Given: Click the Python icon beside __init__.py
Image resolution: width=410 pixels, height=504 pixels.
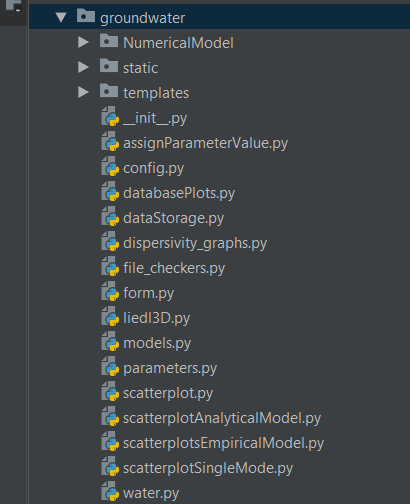Looking at the screenshot, I should (x=110, y=116).
